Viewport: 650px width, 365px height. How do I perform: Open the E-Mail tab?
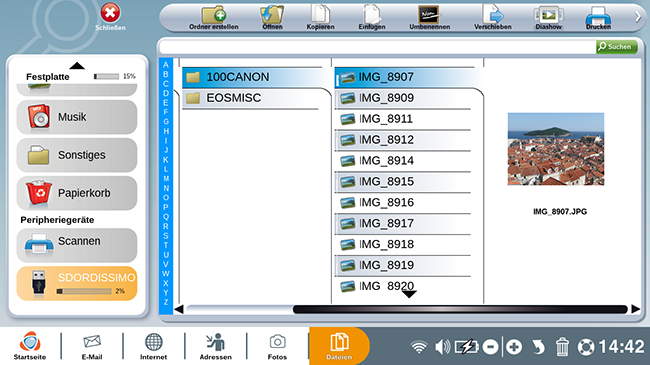point(92,346)
